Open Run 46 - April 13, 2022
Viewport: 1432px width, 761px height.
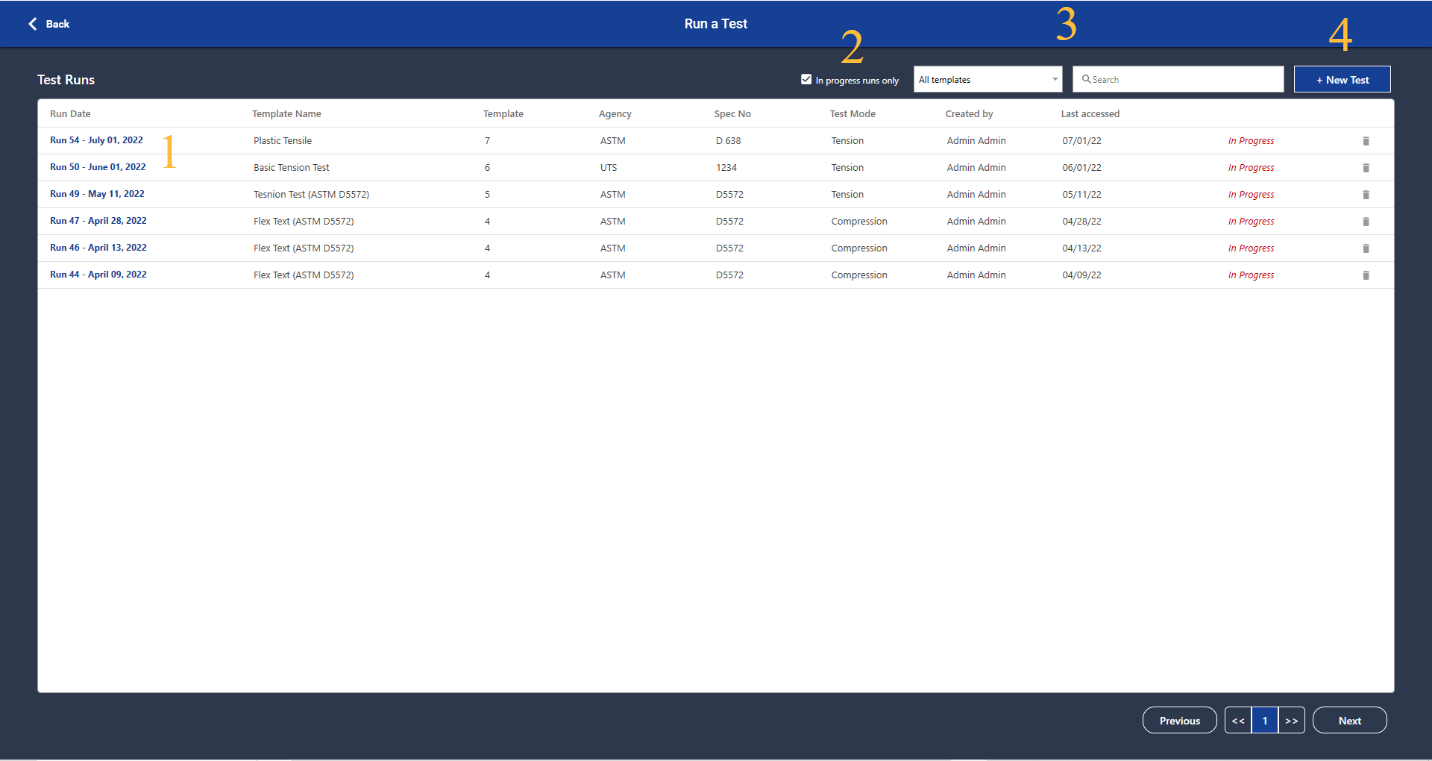98,248
